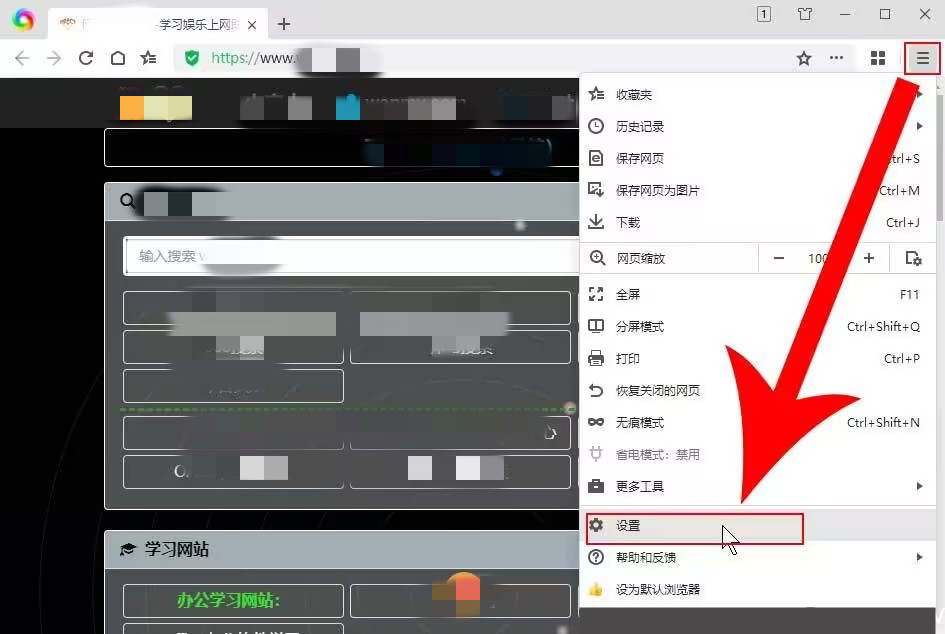Viewport: 945px width, 634px height.
Task: Open new tab with plus button
Action: pyautogui.click(x=284, y=24)
